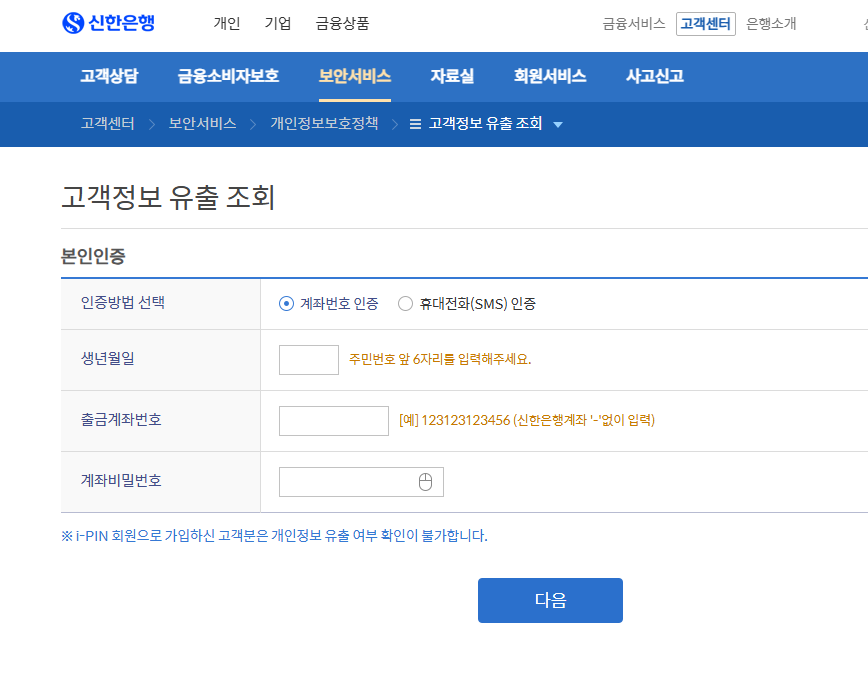This screenshot has width=868, height=683.
Task: Switch to the 사고신고 tab
Action: 655,76
